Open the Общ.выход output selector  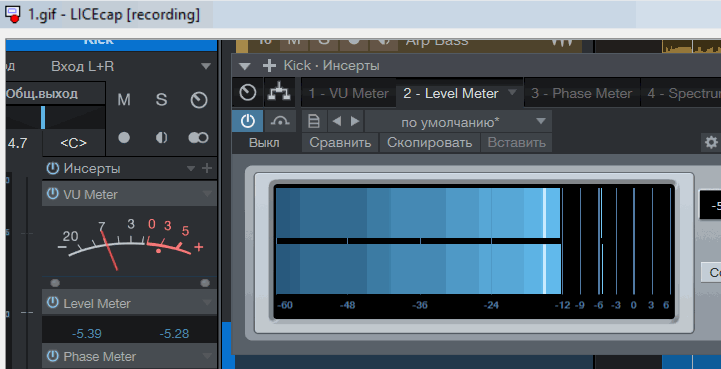[56, 94]
